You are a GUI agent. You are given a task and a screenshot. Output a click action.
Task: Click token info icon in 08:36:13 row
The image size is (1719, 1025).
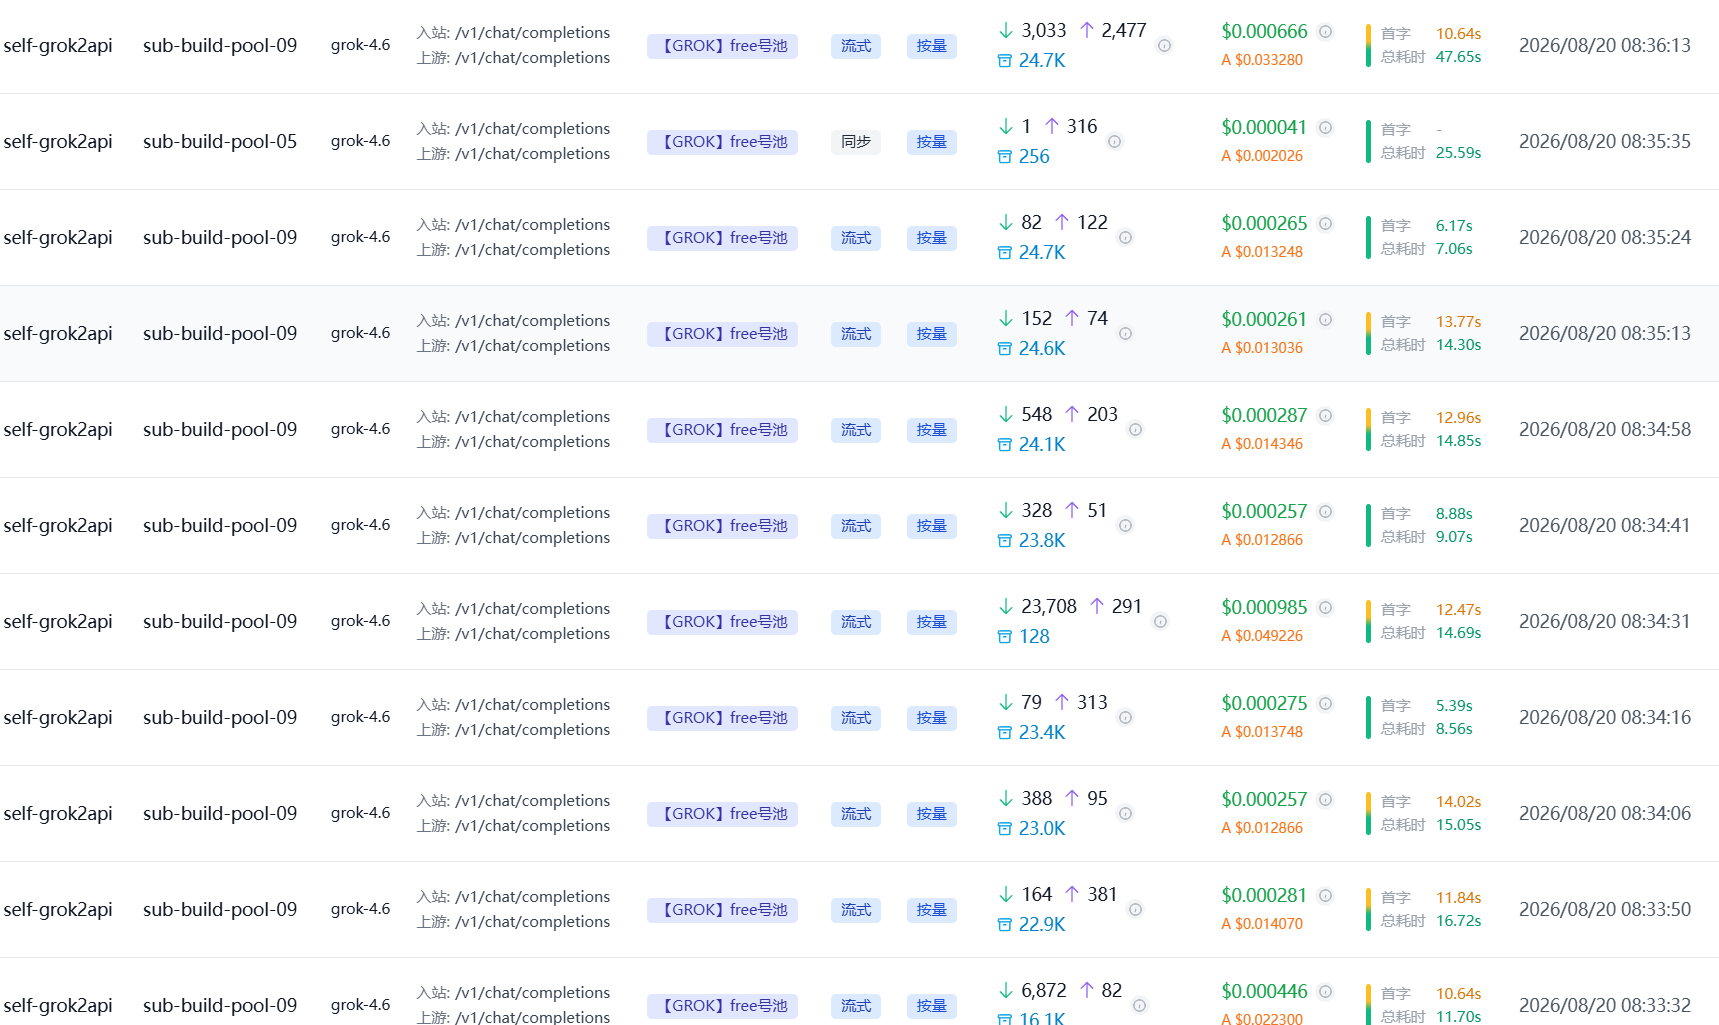(x=1164, y=45)
